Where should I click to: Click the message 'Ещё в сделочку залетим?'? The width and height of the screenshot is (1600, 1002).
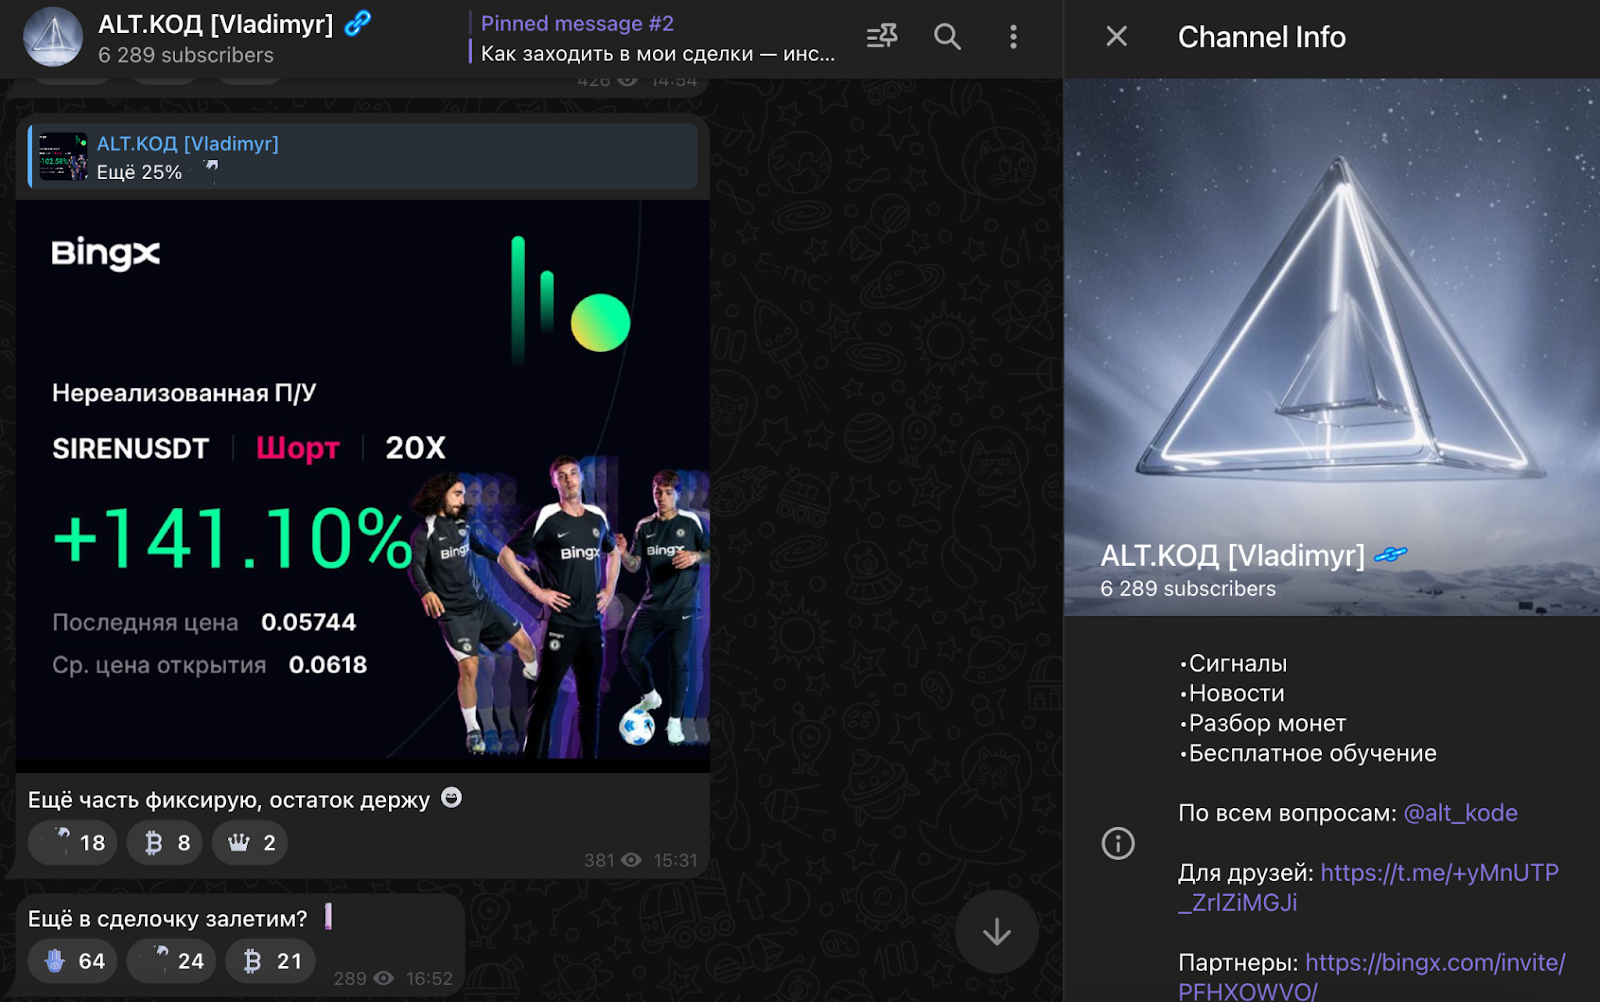pos(168,919)
